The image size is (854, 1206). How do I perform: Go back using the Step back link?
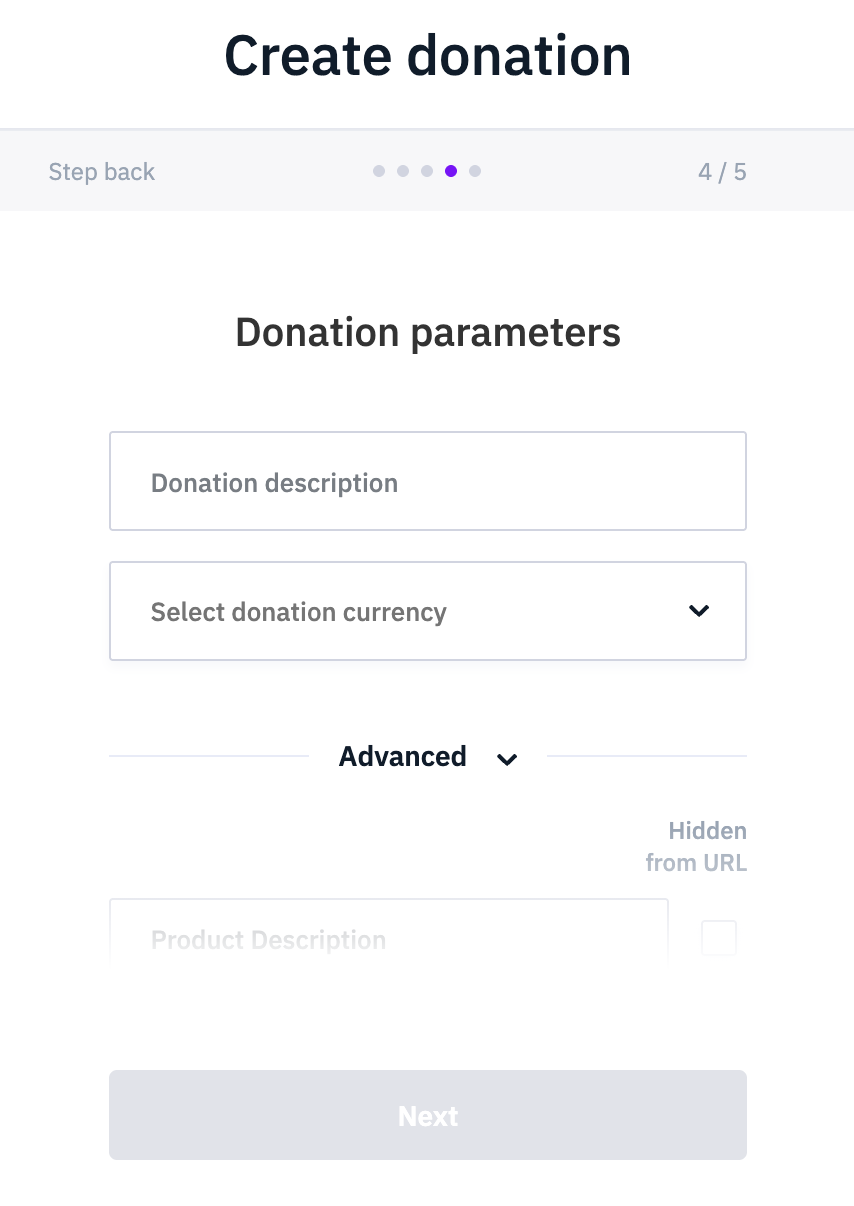point(102,172)
